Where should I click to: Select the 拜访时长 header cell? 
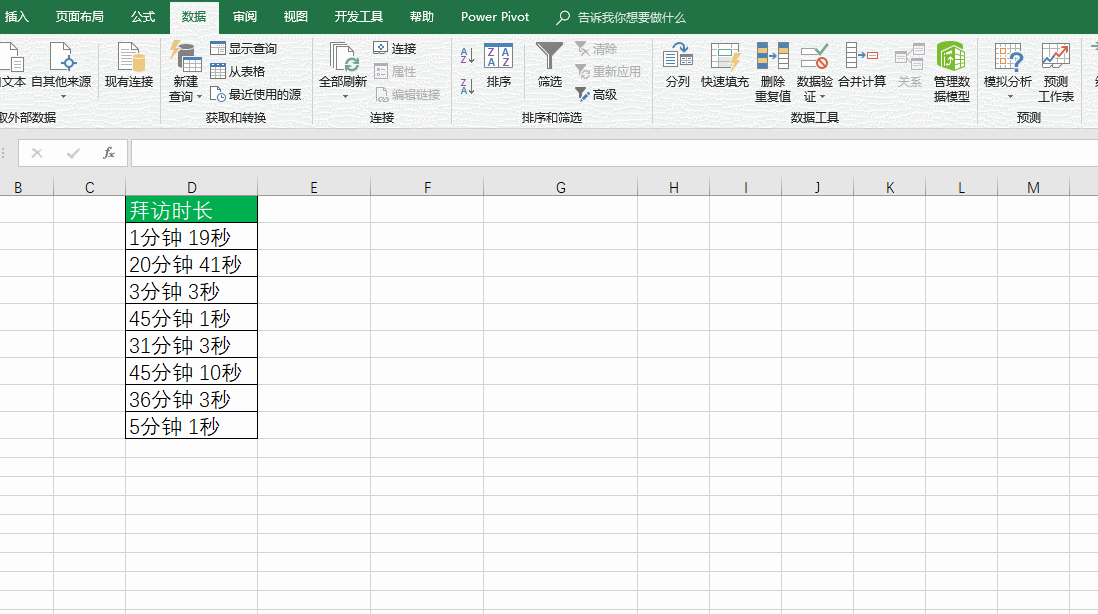click(192, 210)
